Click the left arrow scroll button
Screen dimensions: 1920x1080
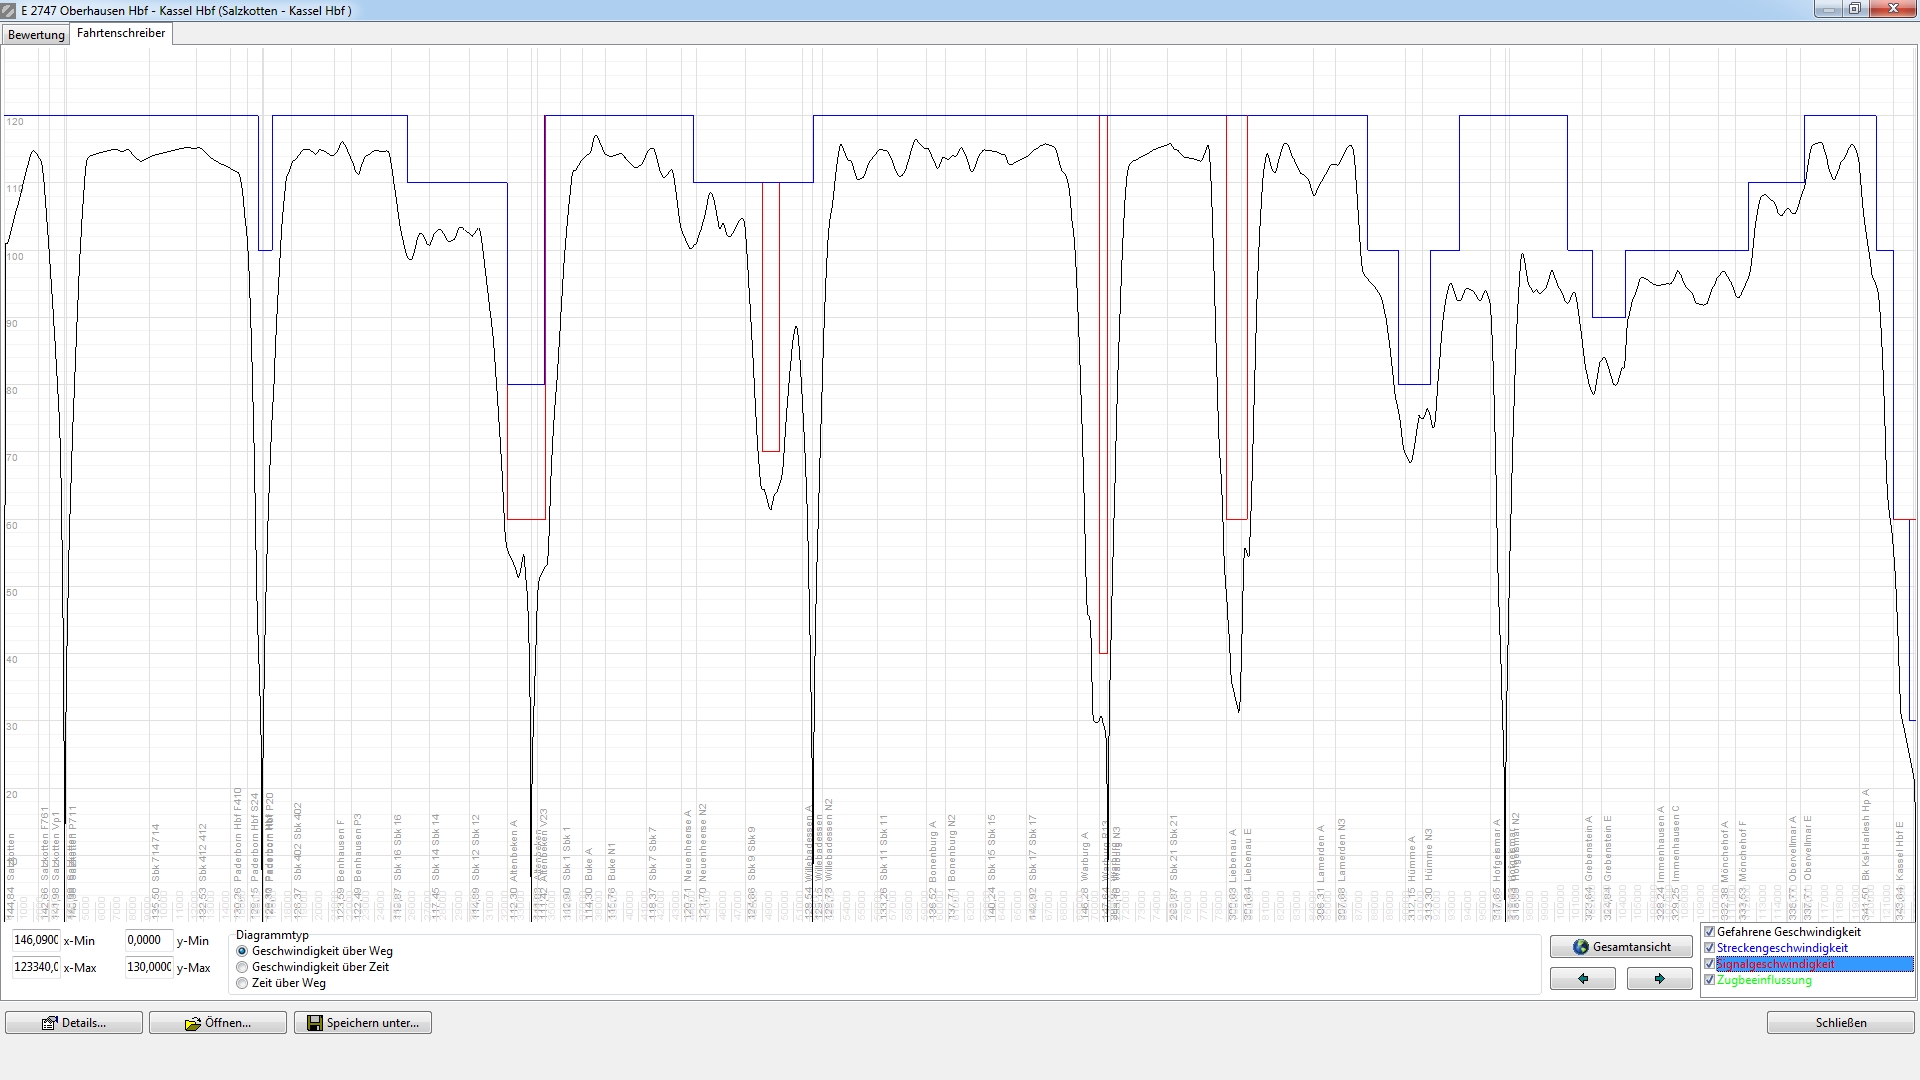coord(1582,979)
